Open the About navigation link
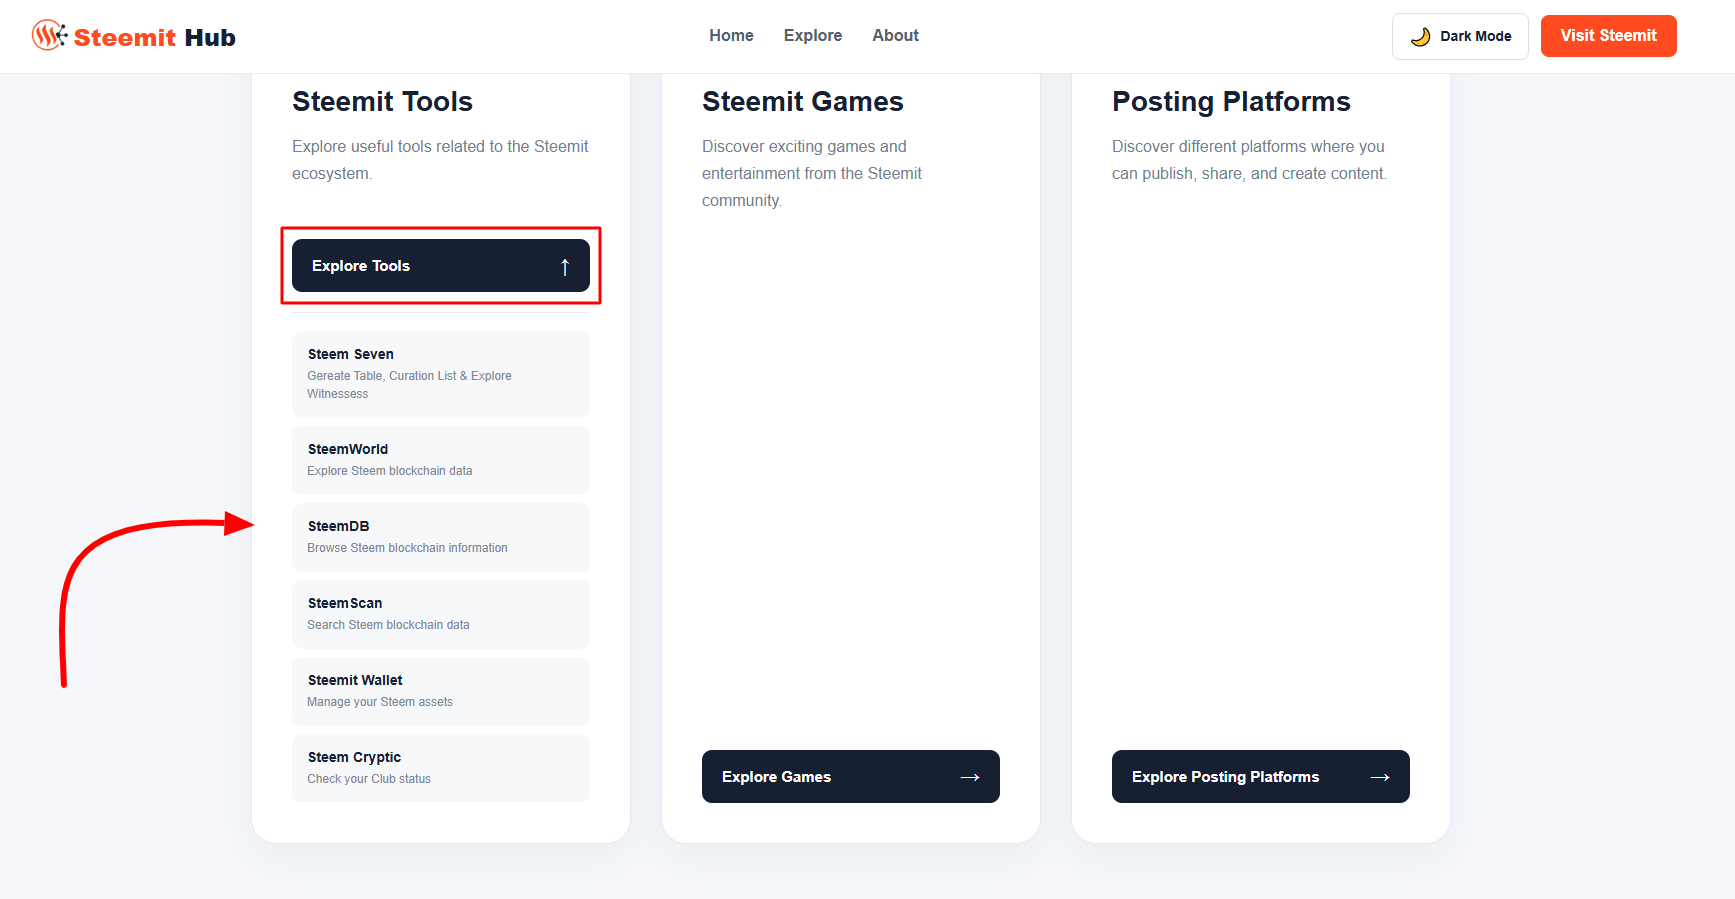Viewport: 1735px width, 899px height. (x=895, y=35)
